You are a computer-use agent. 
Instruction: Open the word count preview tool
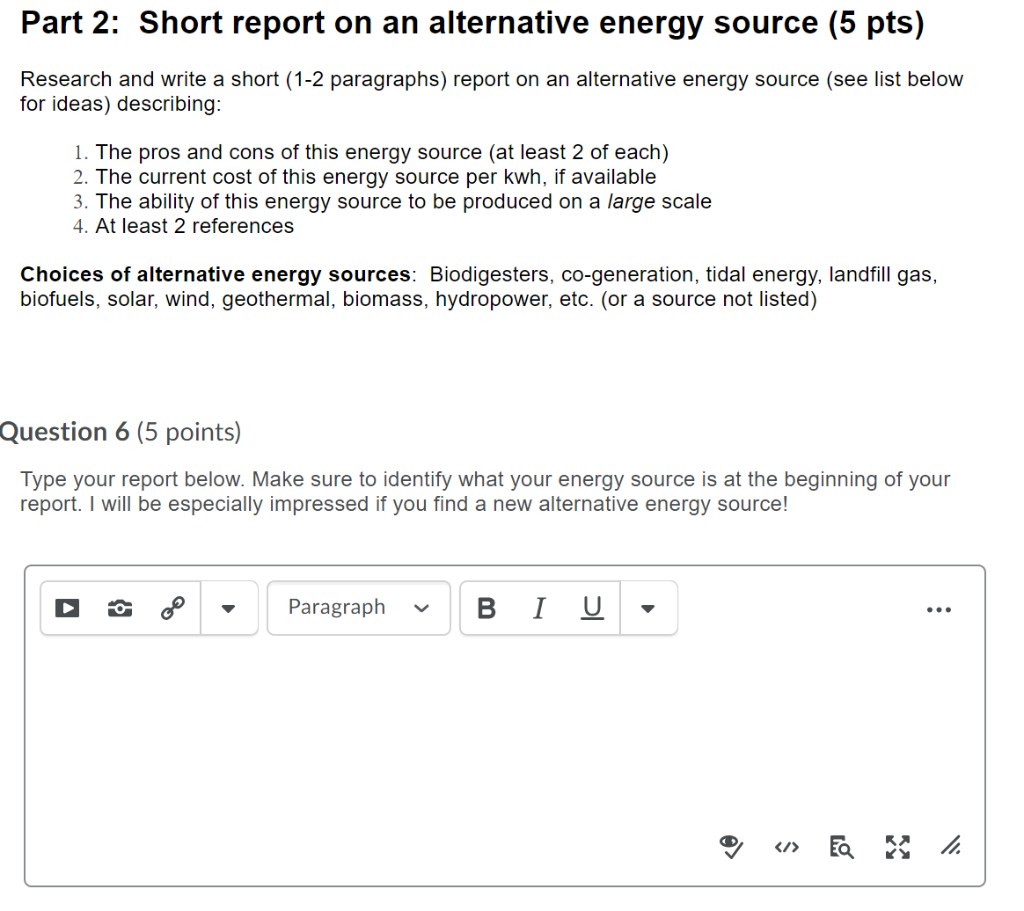tap(841, 847)
